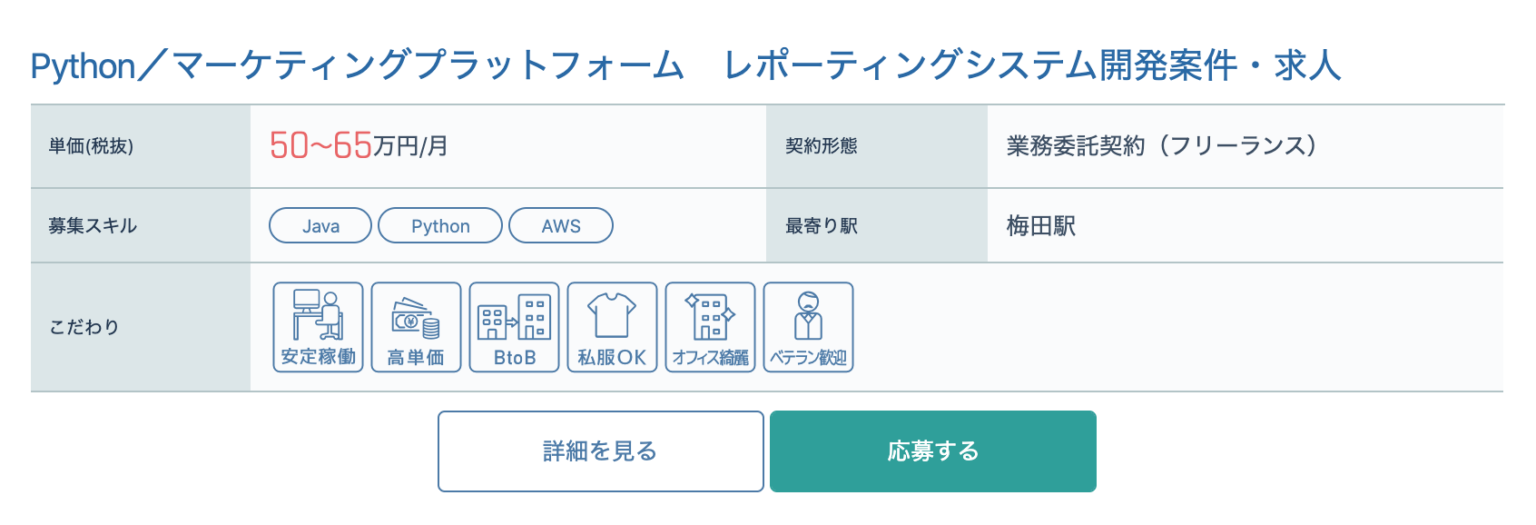This screenshot has width=1536, height=525.
Task: Select the 契約形態 header cell
Action: 877,146
